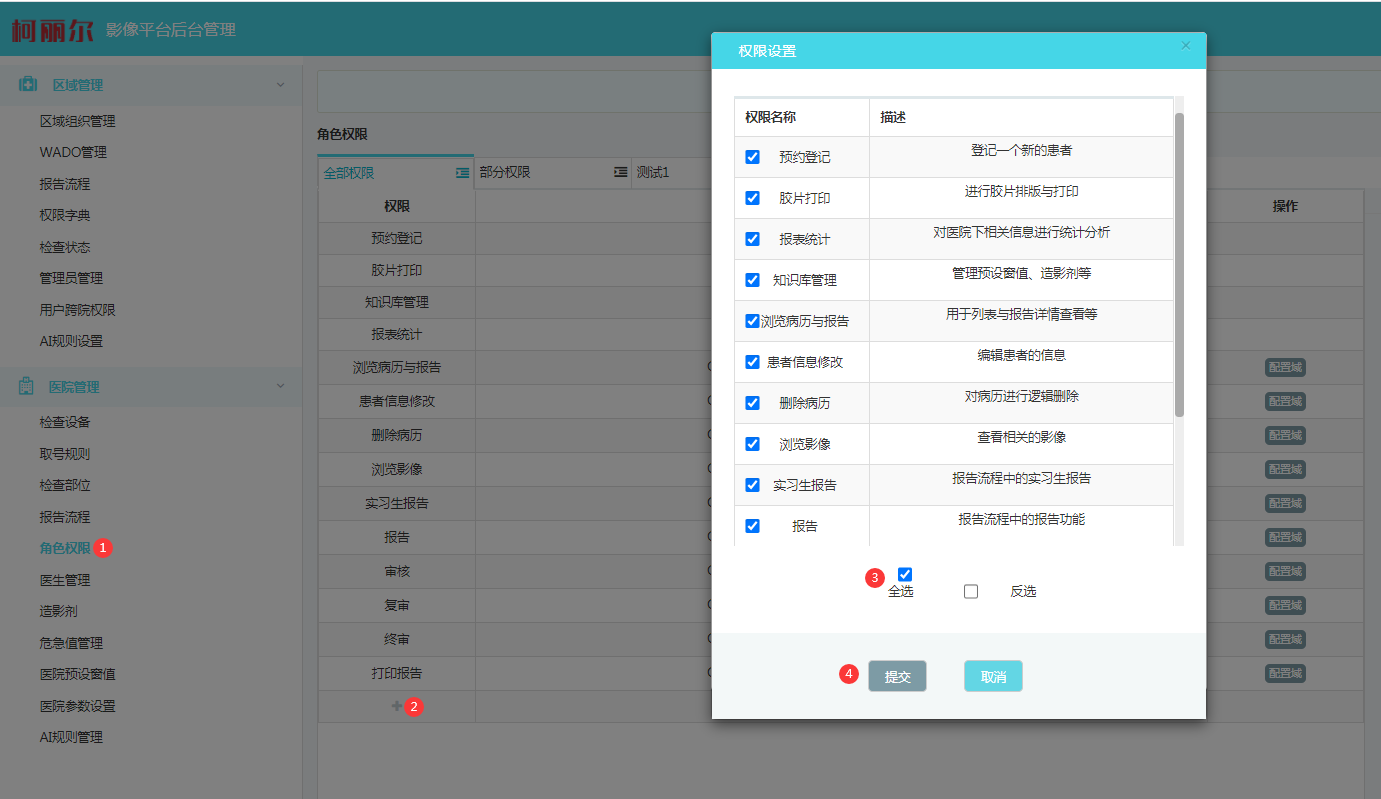Toggle the 全选 checkbox
This screenshot has height=799, width=1381.
click(905, 574)
